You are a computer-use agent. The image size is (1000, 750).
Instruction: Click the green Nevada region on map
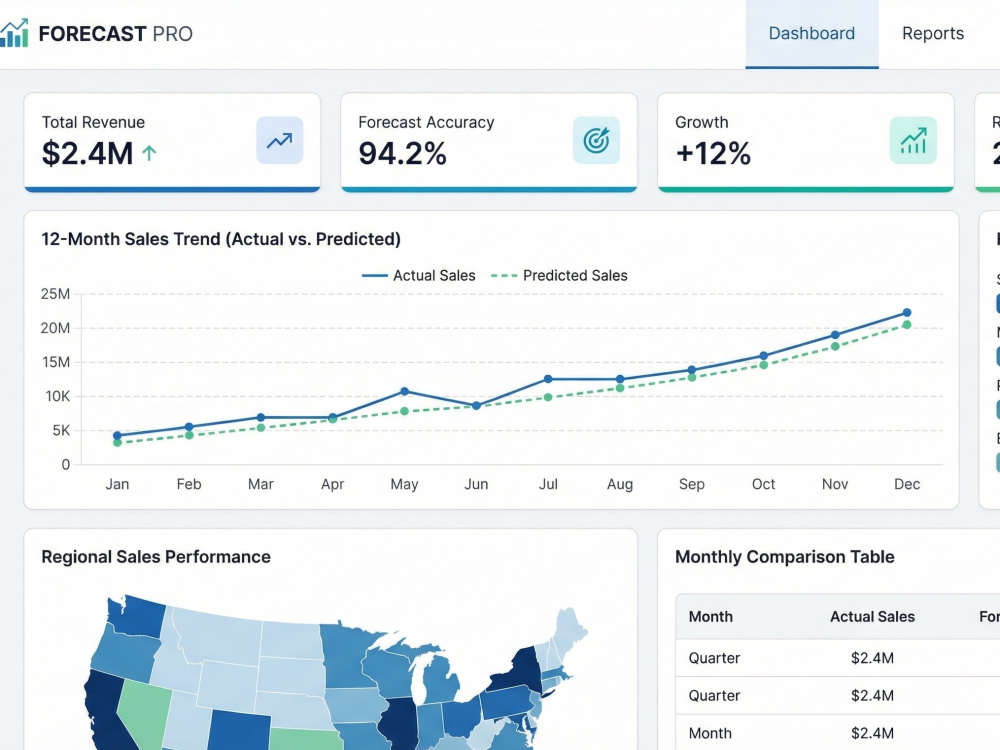coord(145,711)
